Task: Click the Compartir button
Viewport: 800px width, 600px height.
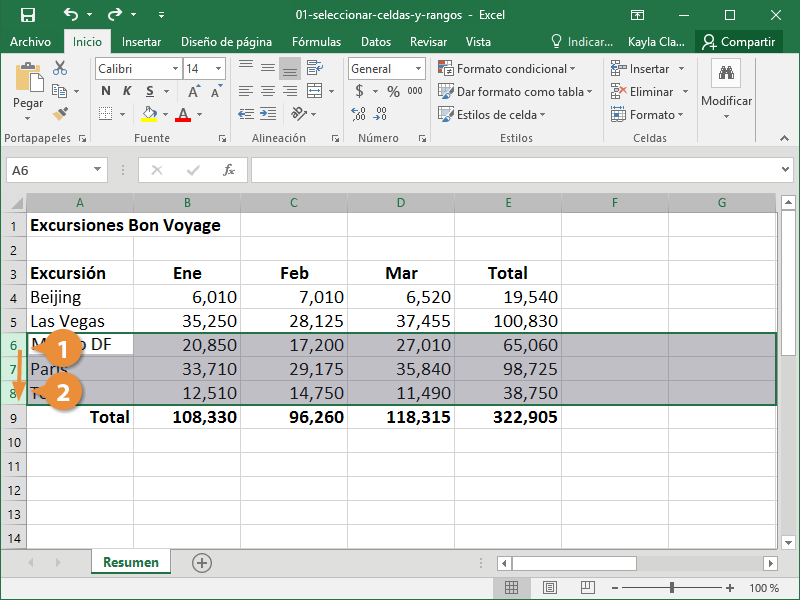Action: point(739,42)
